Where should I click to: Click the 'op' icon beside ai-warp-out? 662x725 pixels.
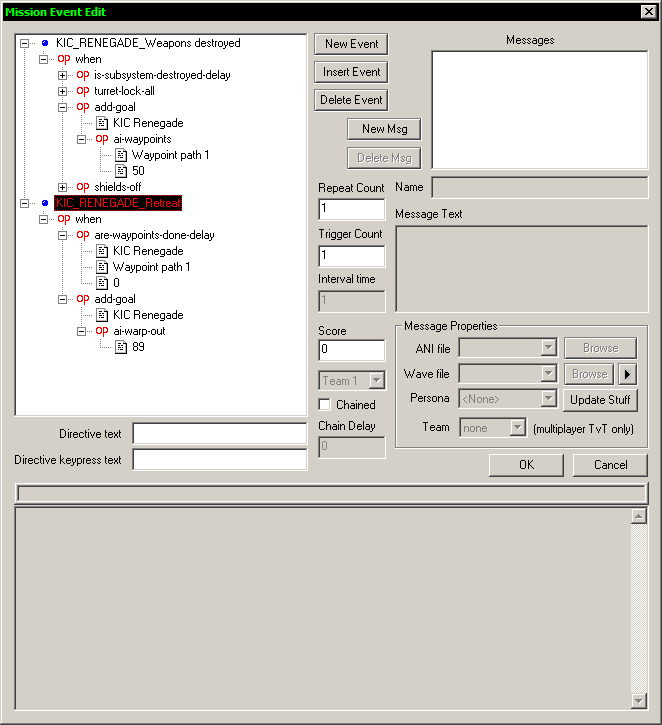tap(102, 331)
